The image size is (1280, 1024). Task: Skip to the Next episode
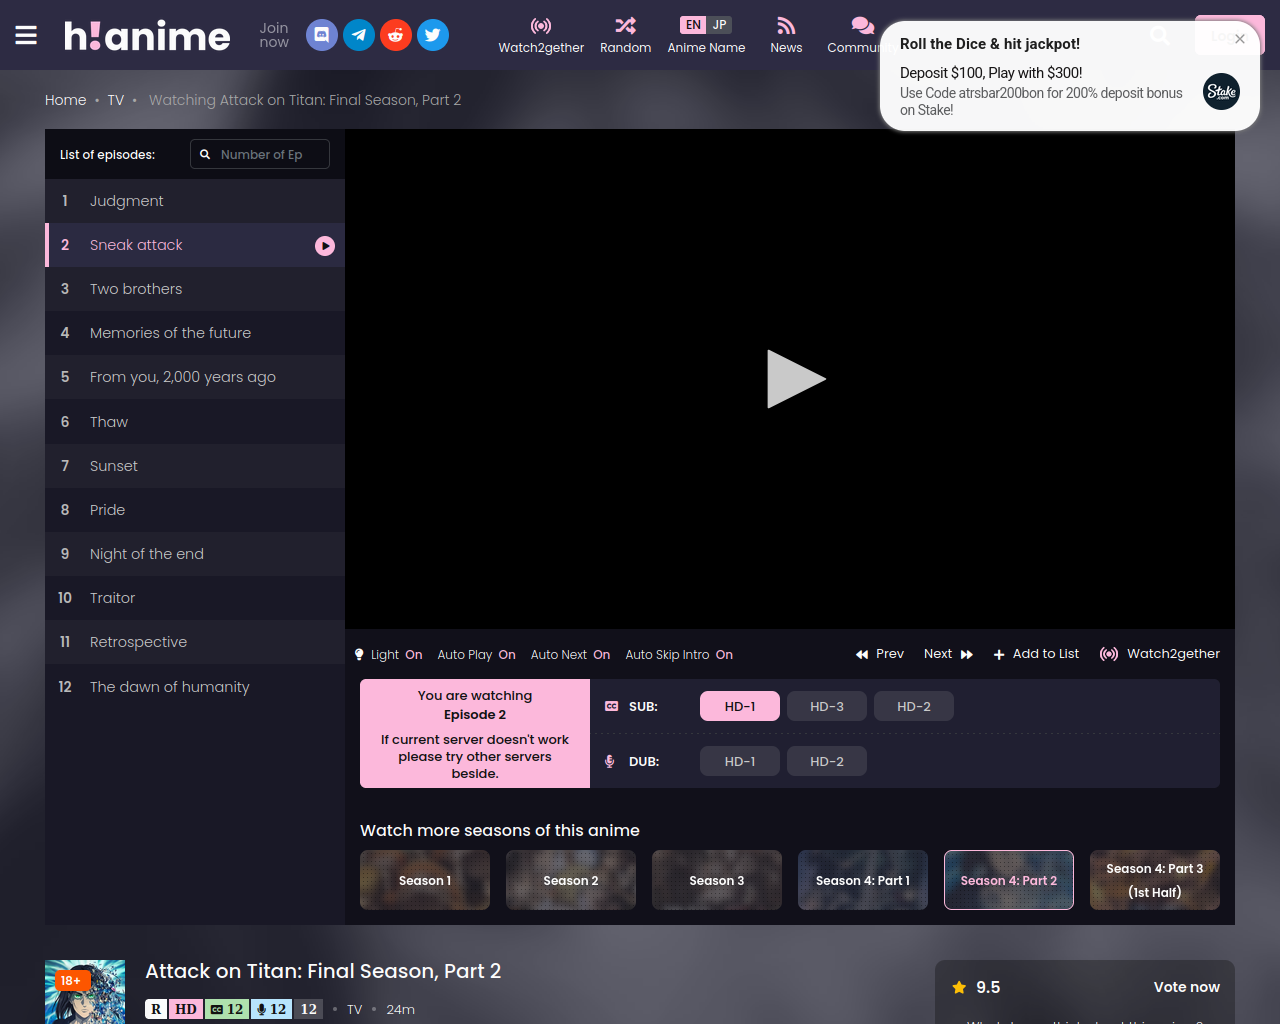tap(948, 654)
